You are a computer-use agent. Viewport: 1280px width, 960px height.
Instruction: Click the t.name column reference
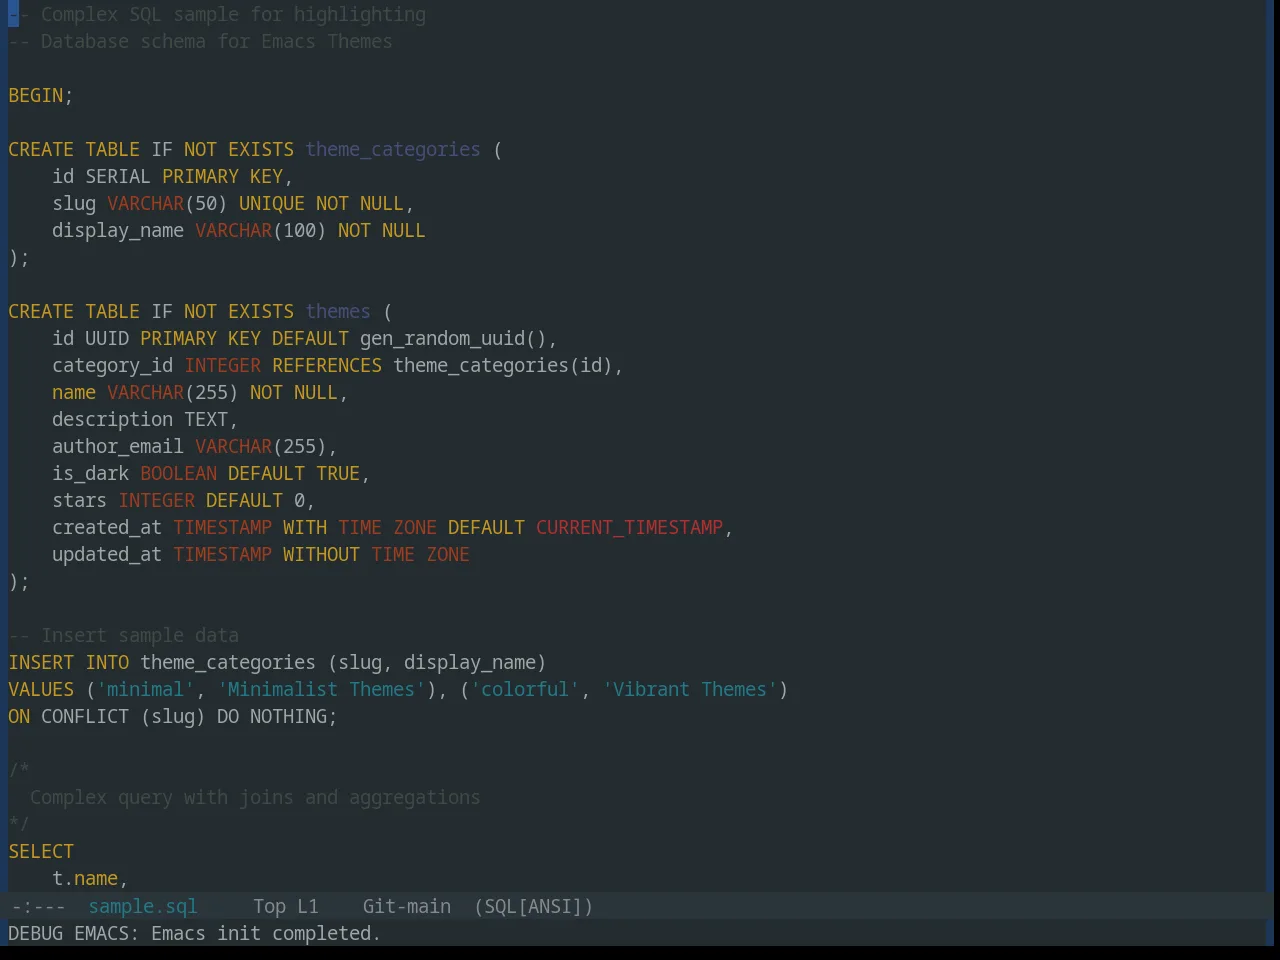85,879
